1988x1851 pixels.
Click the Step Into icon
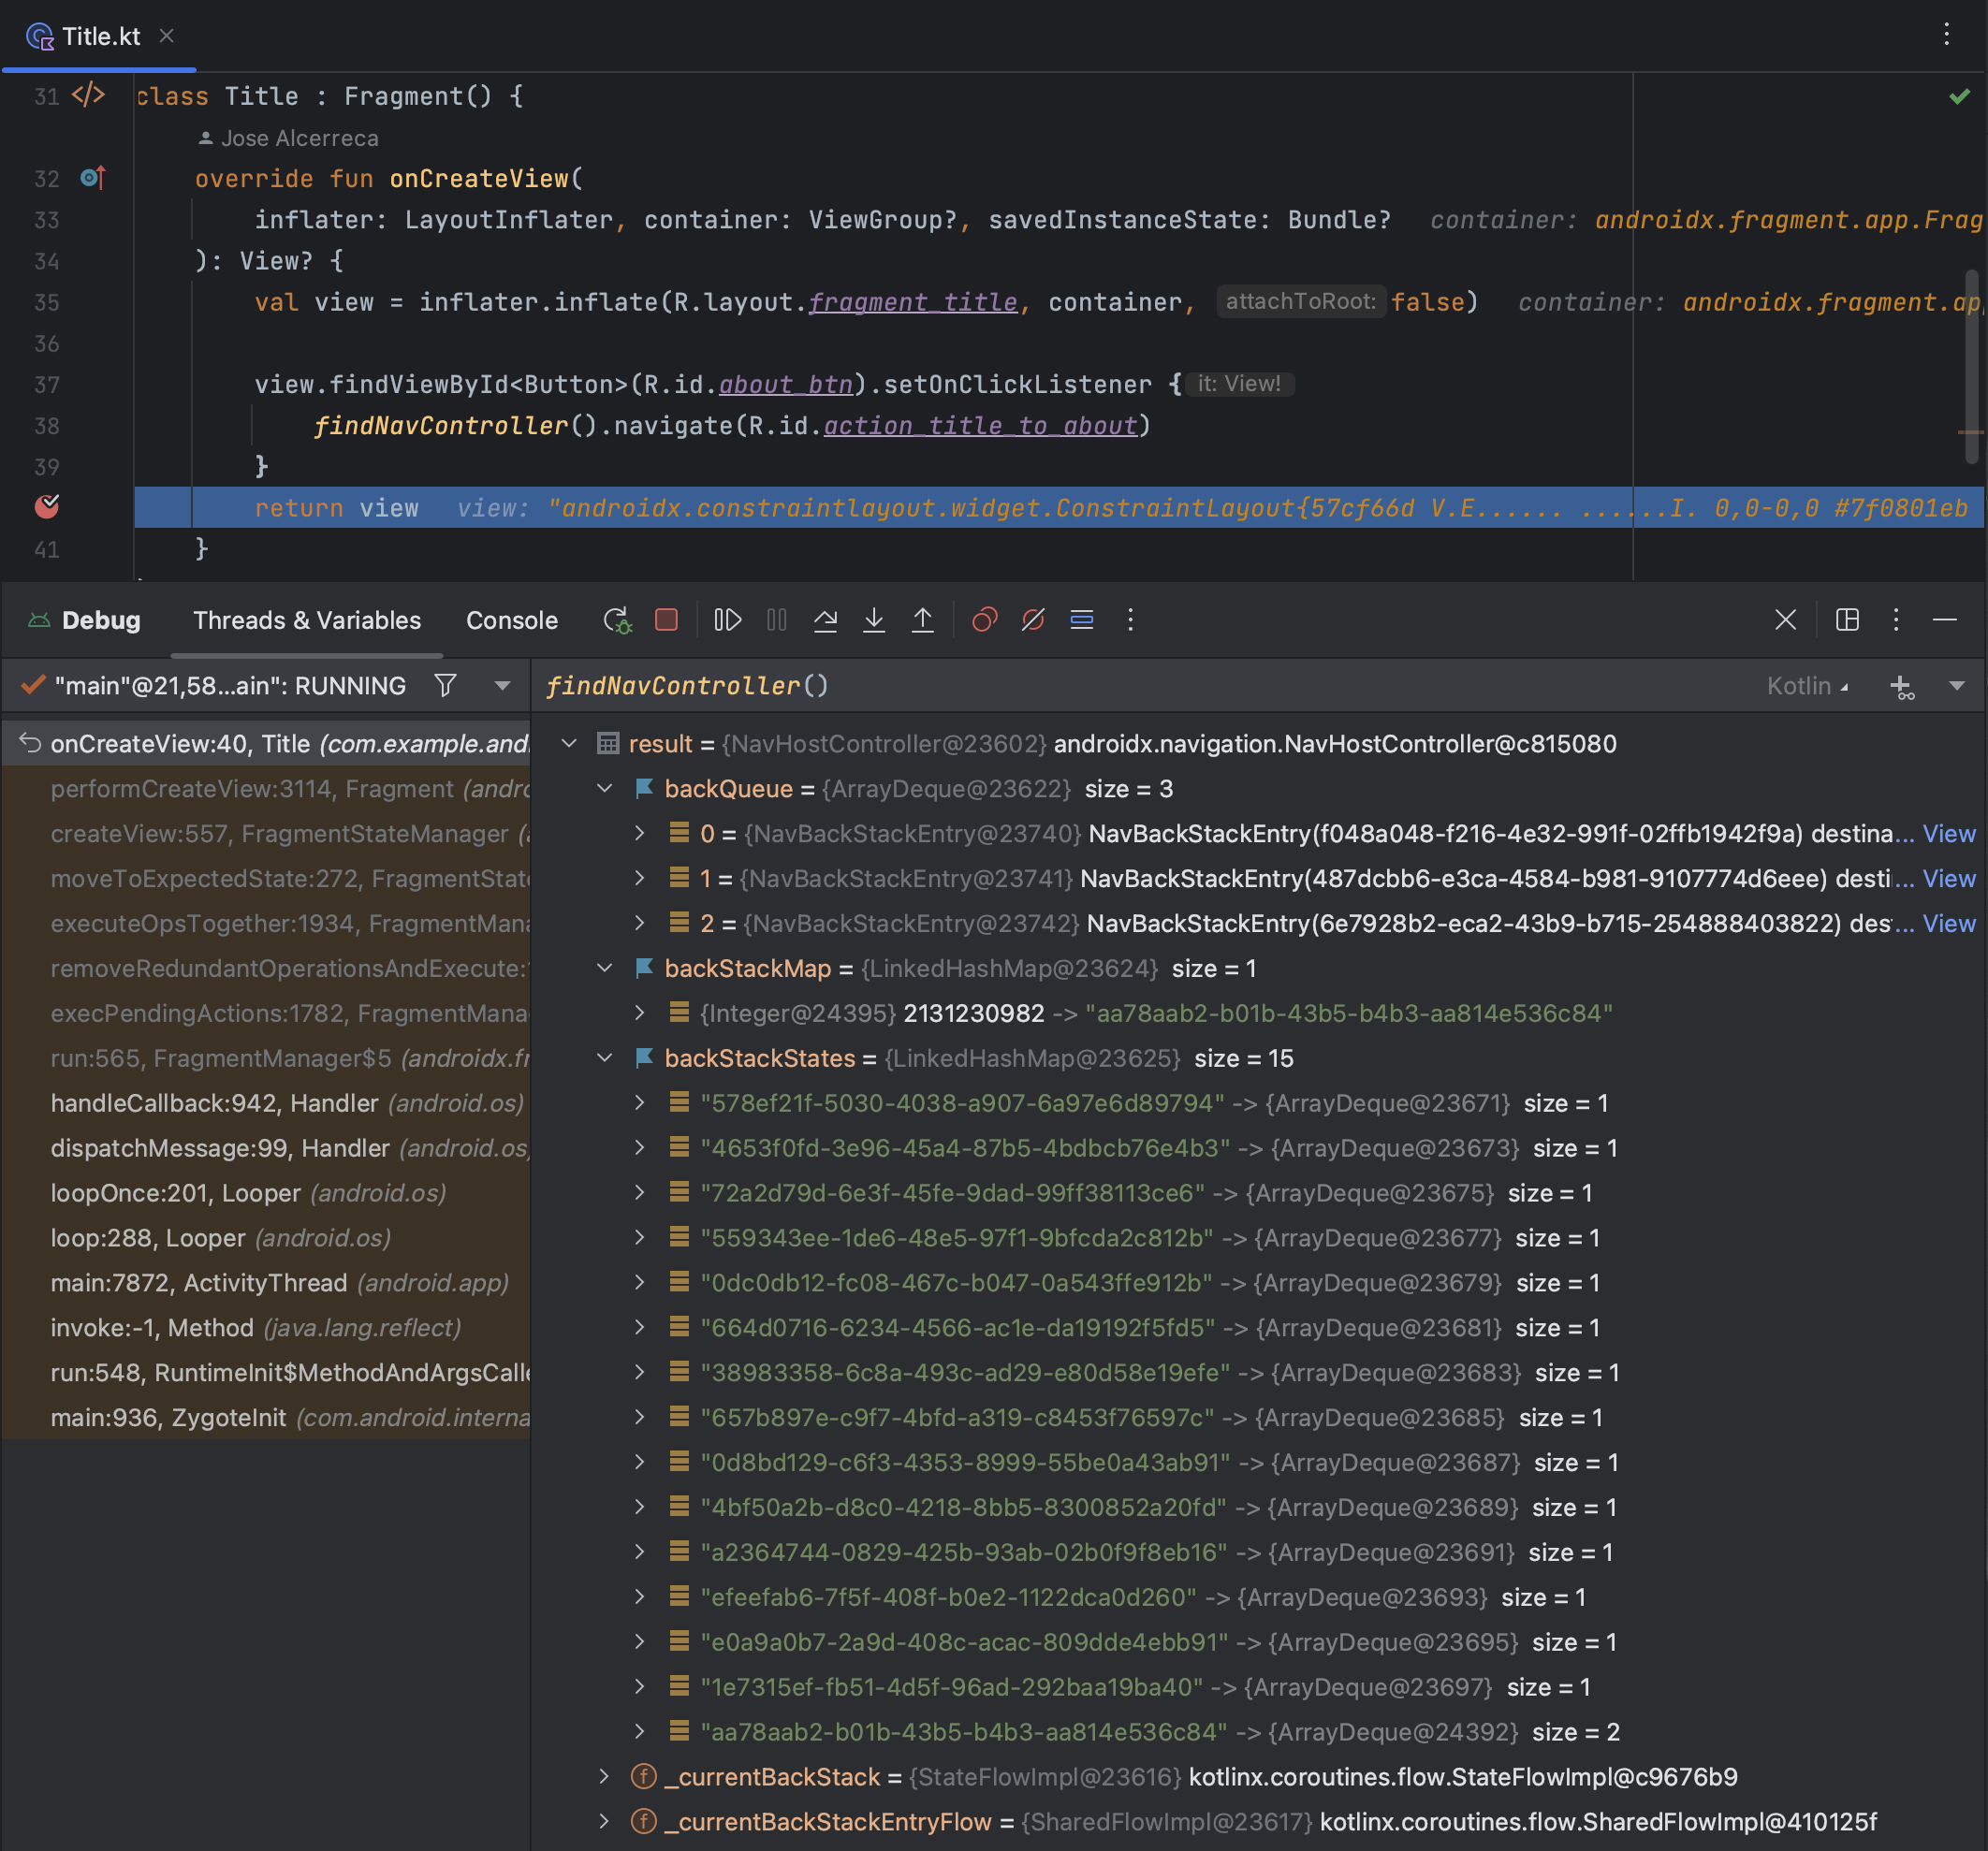pyautogui.click(x=873, y=620)
